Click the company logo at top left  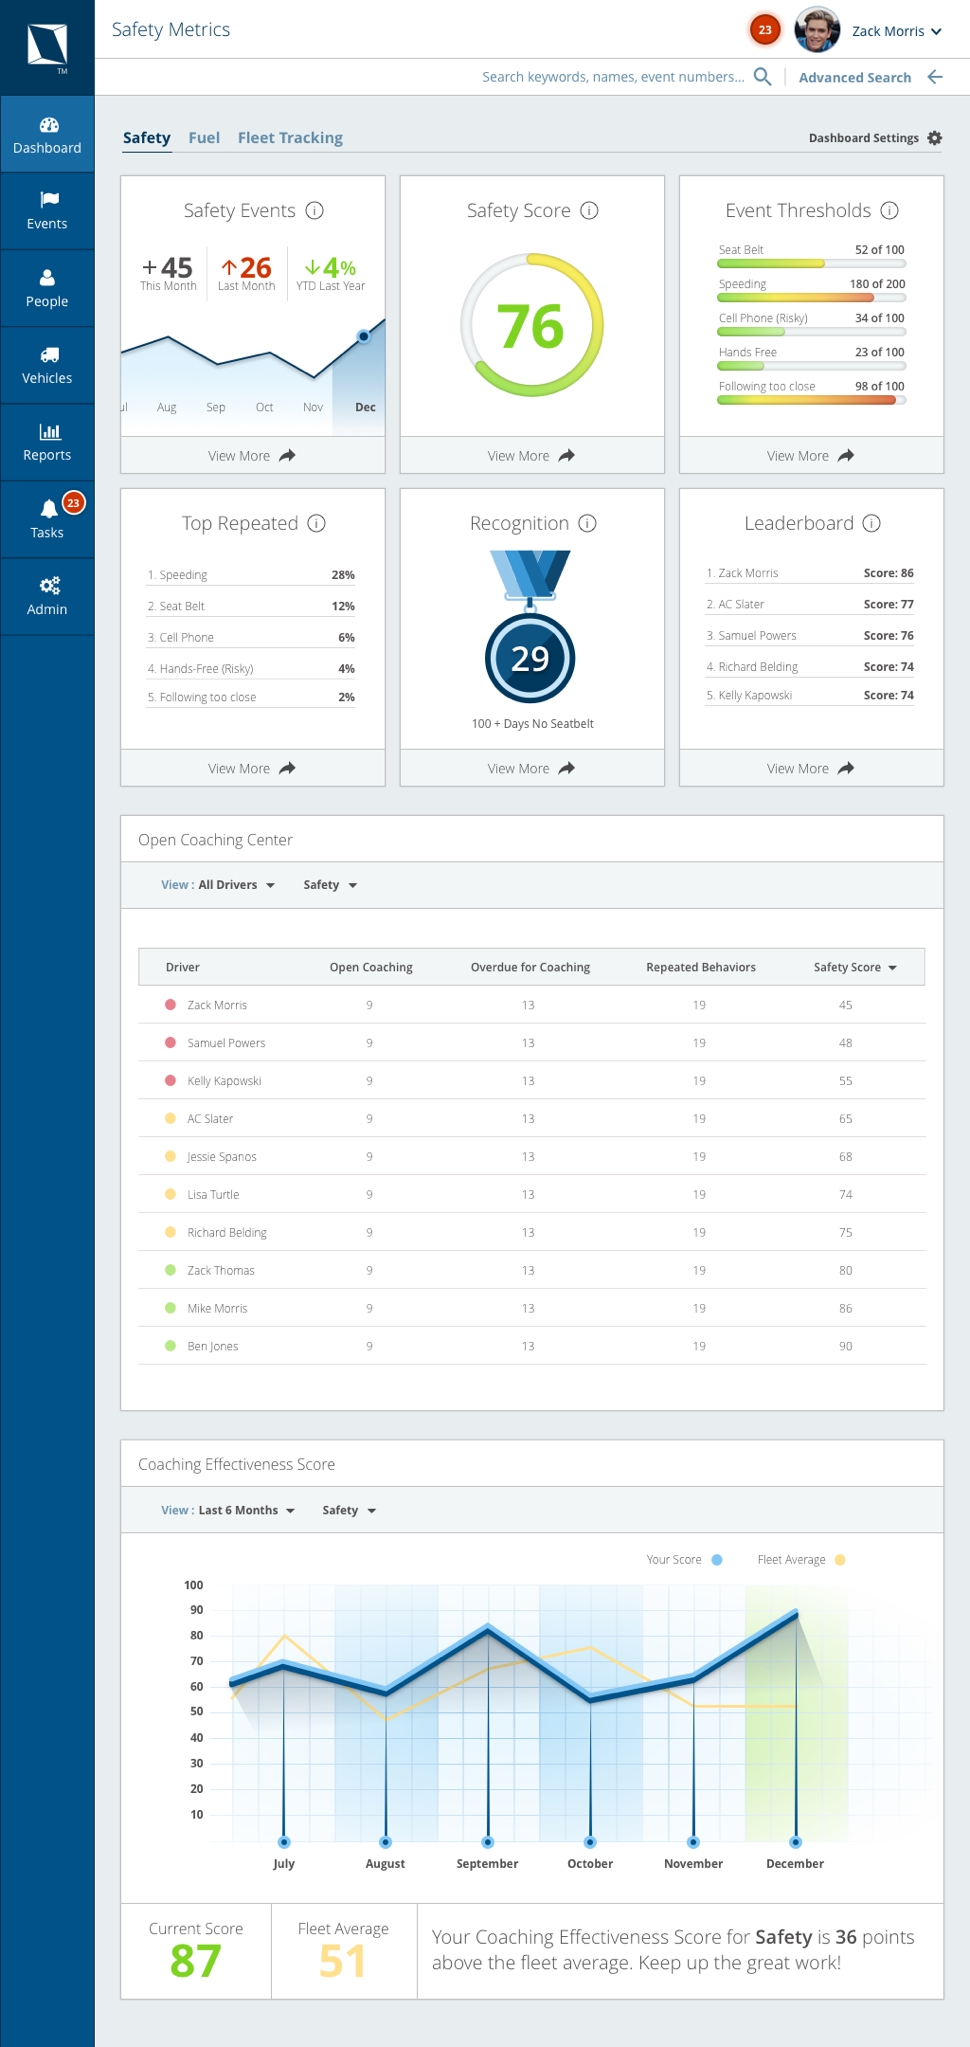tap(47, 46)
